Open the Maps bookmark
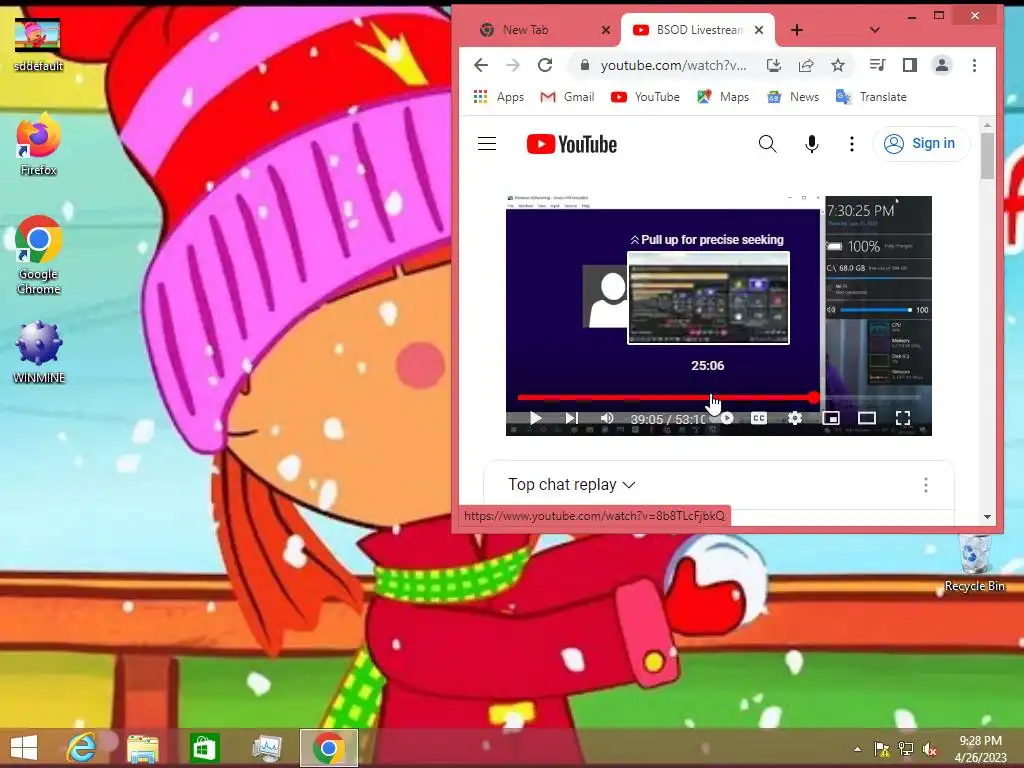The height and width of the screenshot is (768, 1024). 723,97
